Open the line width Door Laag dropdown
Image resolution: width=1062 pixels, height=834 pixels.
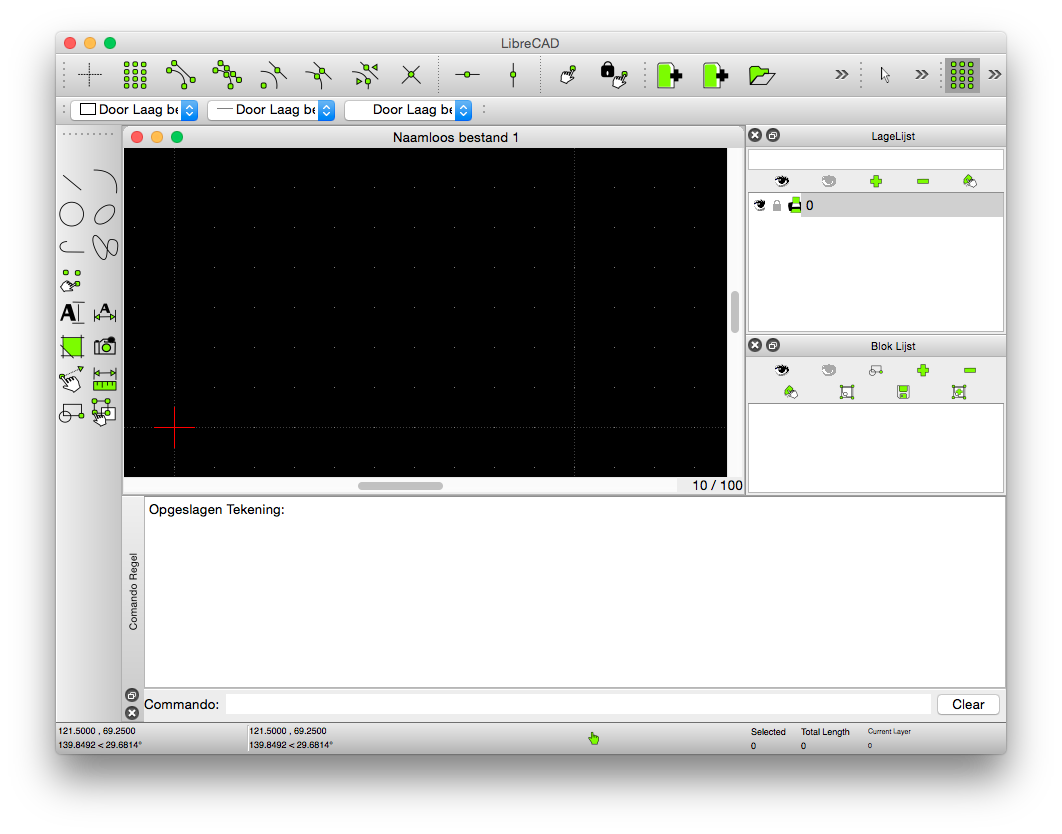tap(271, 110)
